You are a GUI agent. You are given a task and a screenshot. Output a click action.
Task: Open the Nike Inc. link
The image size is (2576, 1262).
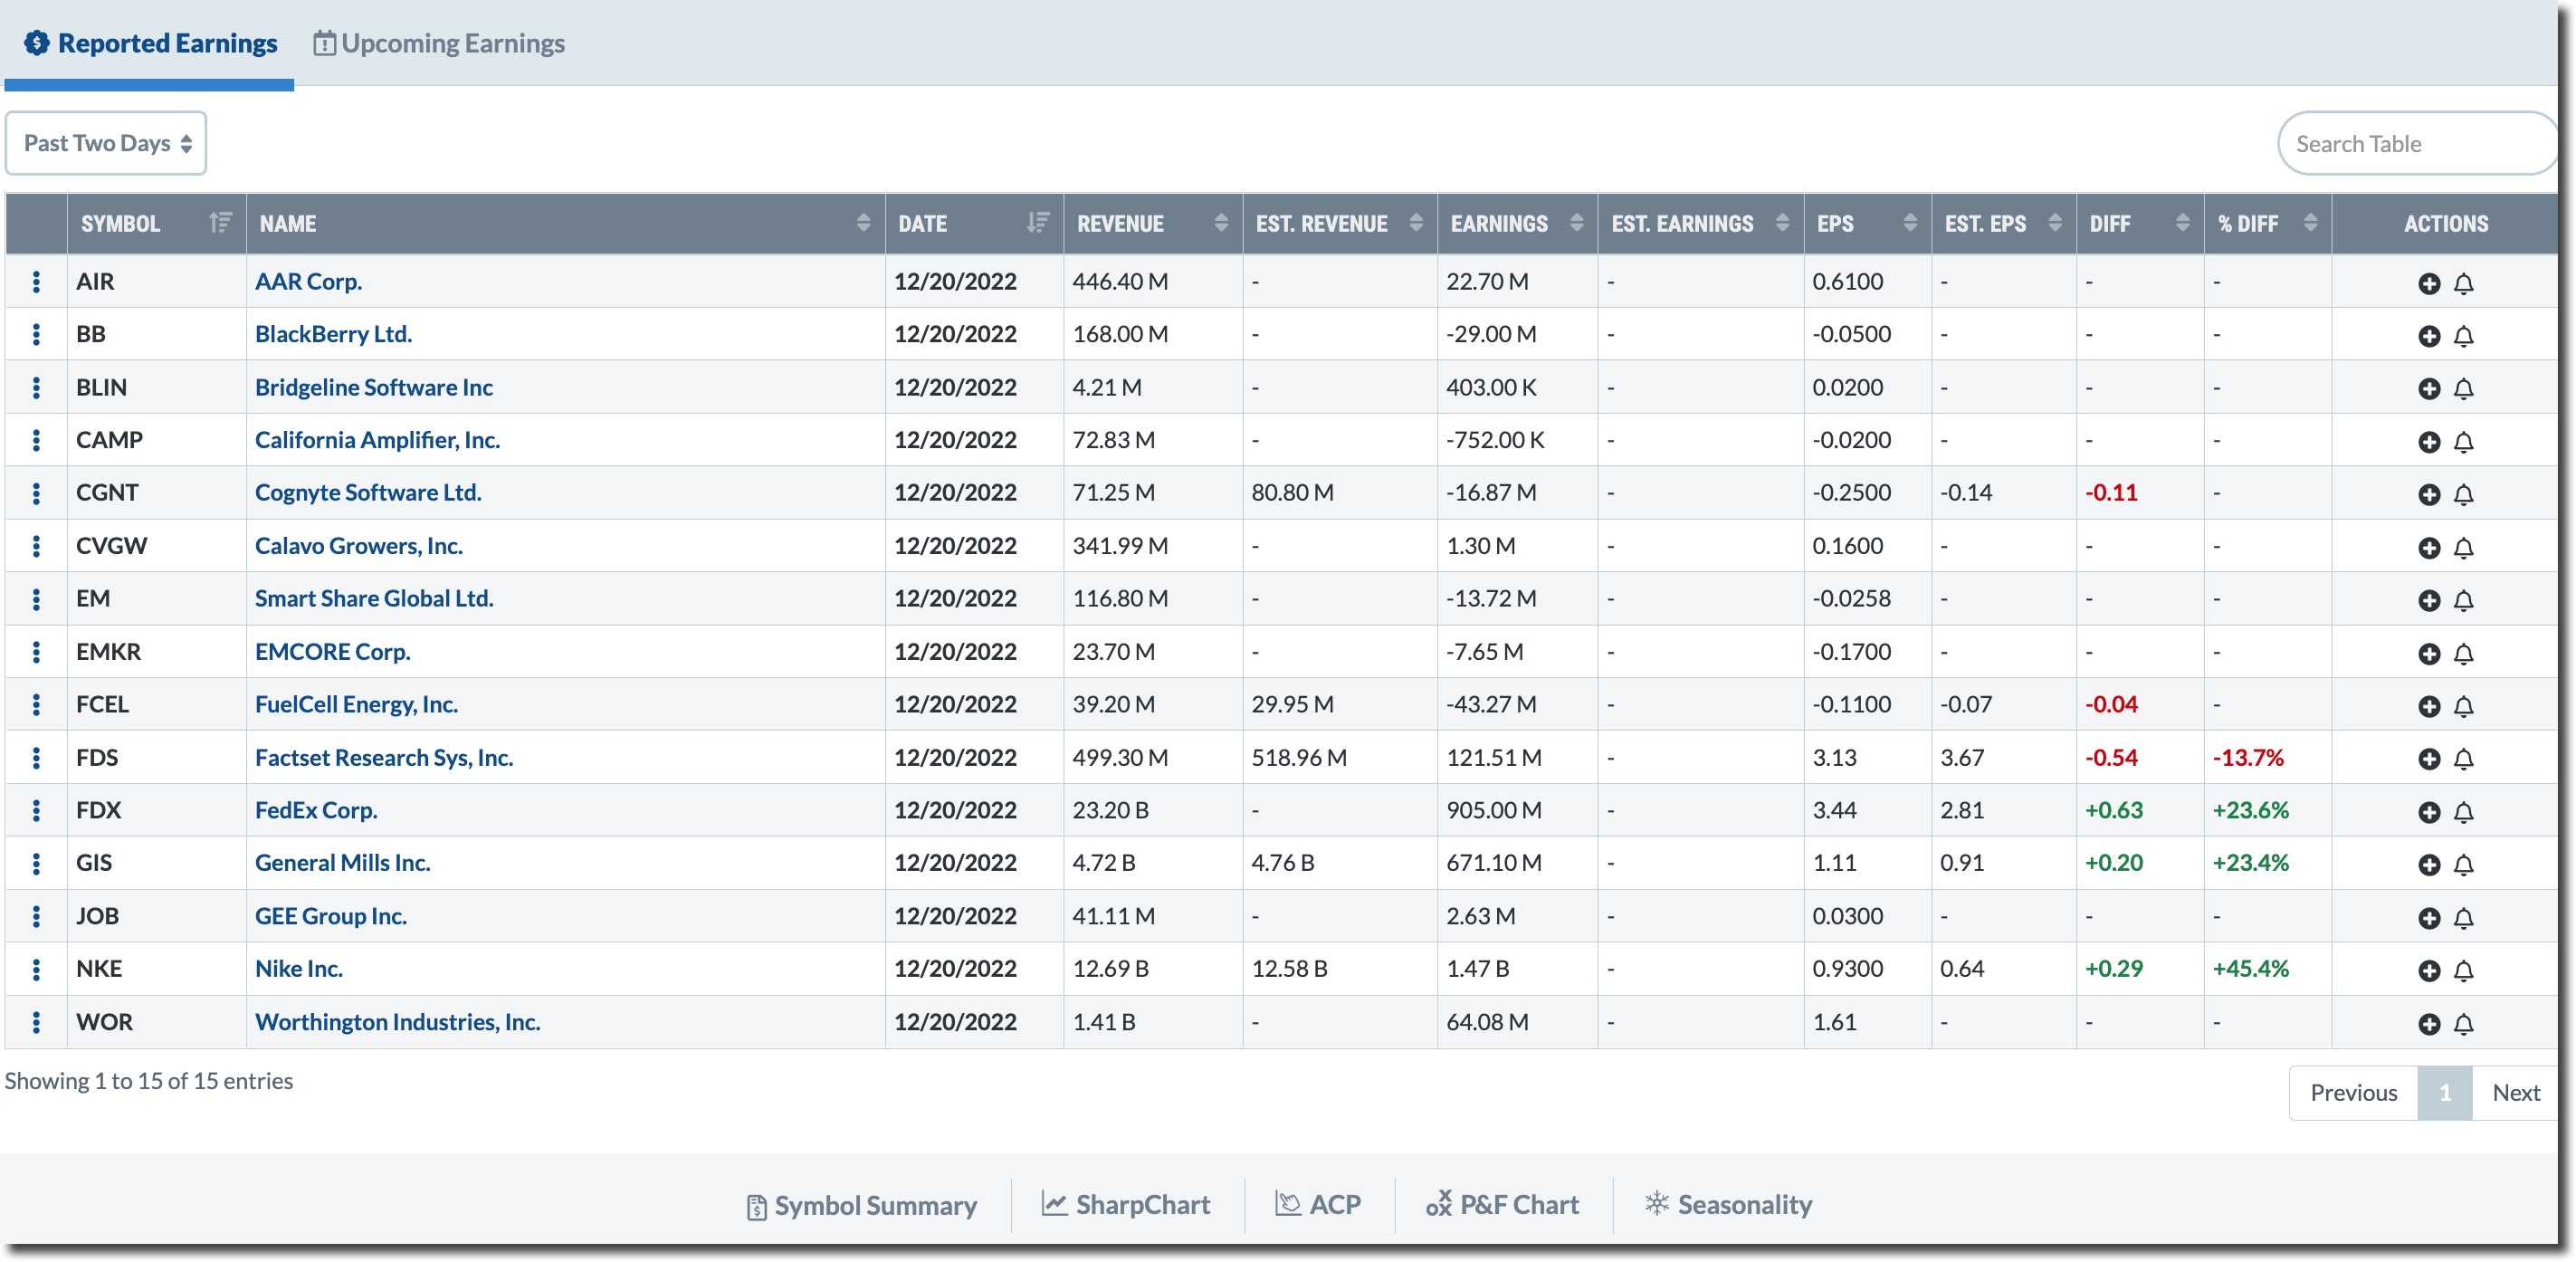pos(298,968)
